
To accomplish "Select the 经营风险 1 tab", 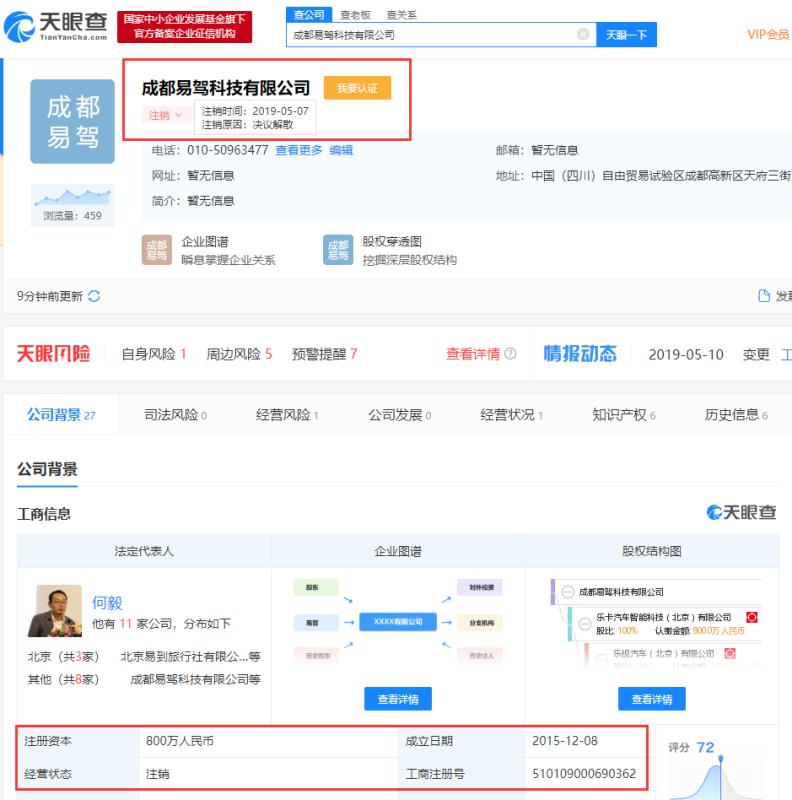I will tap(287, 415).
